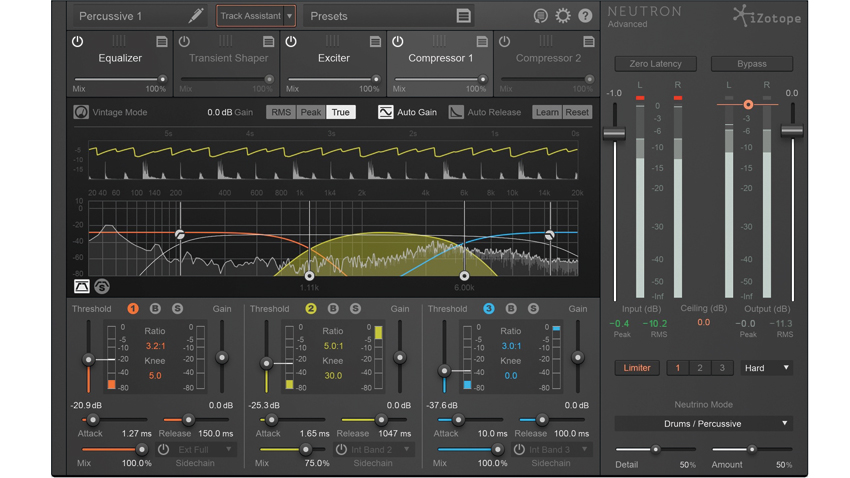Viewport: 850px width, 478px height.
Task: Solo band 3 with S icon
Action: tap(533, 308)
